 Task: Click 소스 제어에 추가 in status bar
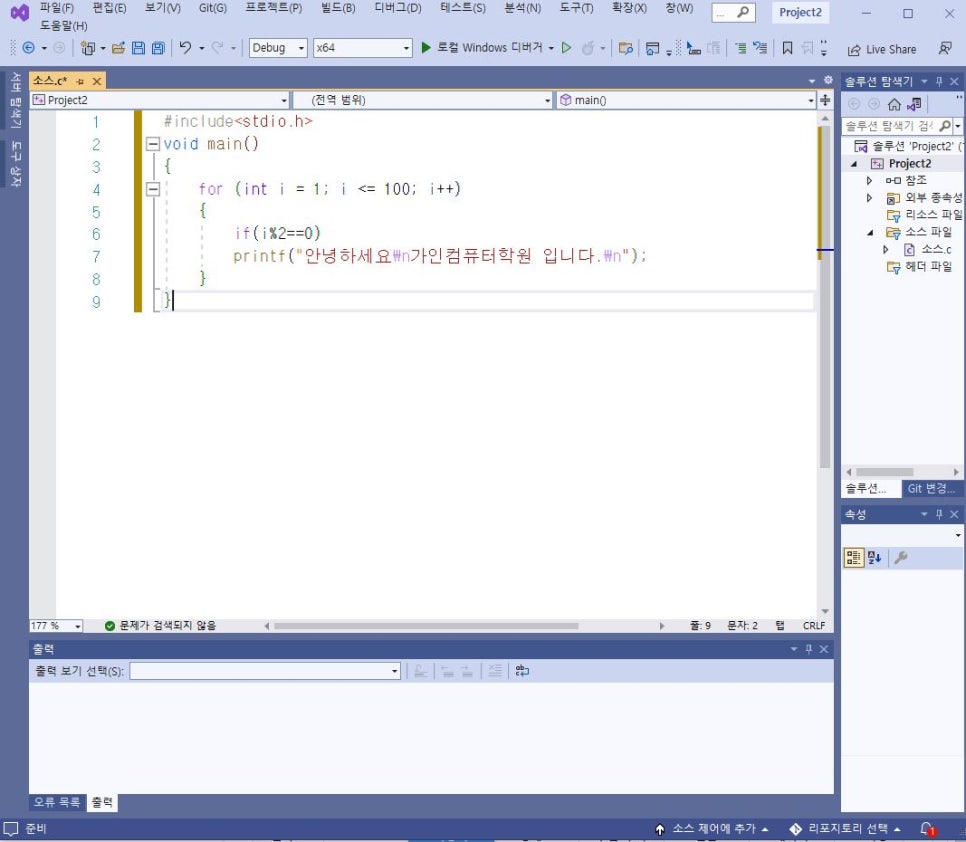pos(713,828)
